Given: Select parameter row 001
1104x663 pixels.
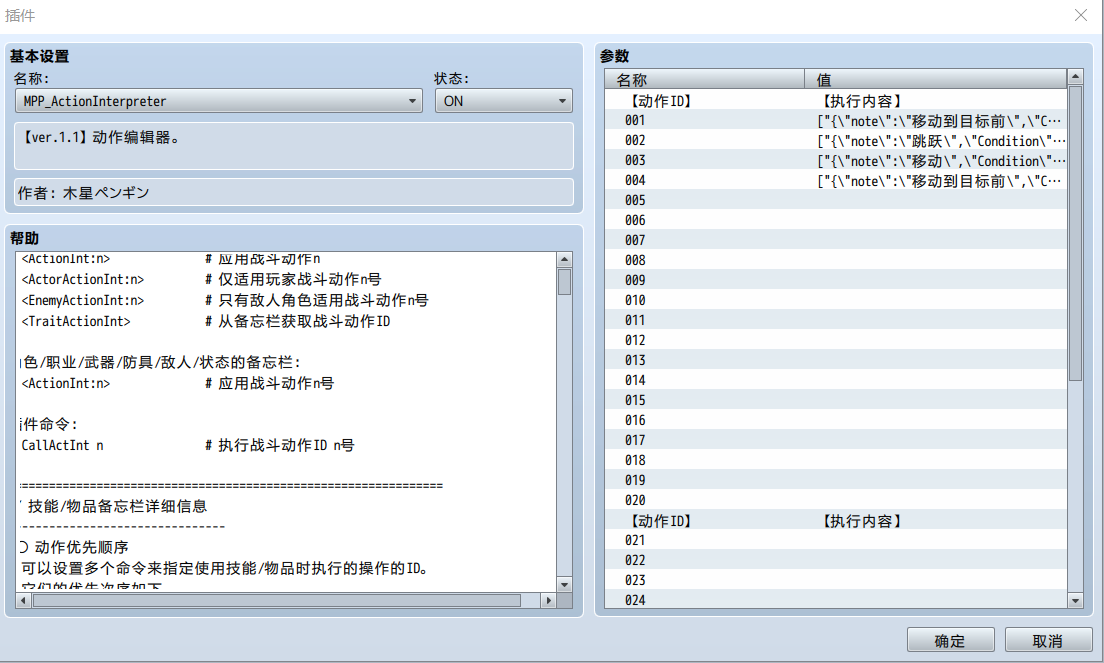Looking at the screenshot, I should (836, 120).
